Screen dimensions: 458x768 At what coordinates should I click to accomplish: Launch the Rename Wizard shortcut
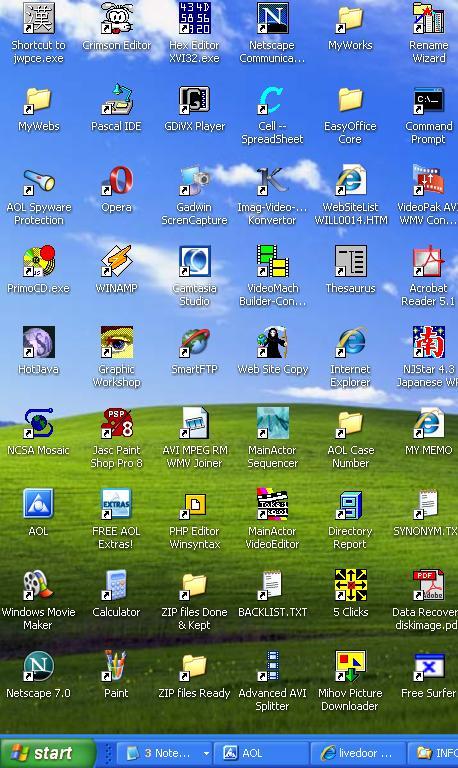tap(429, 19)
